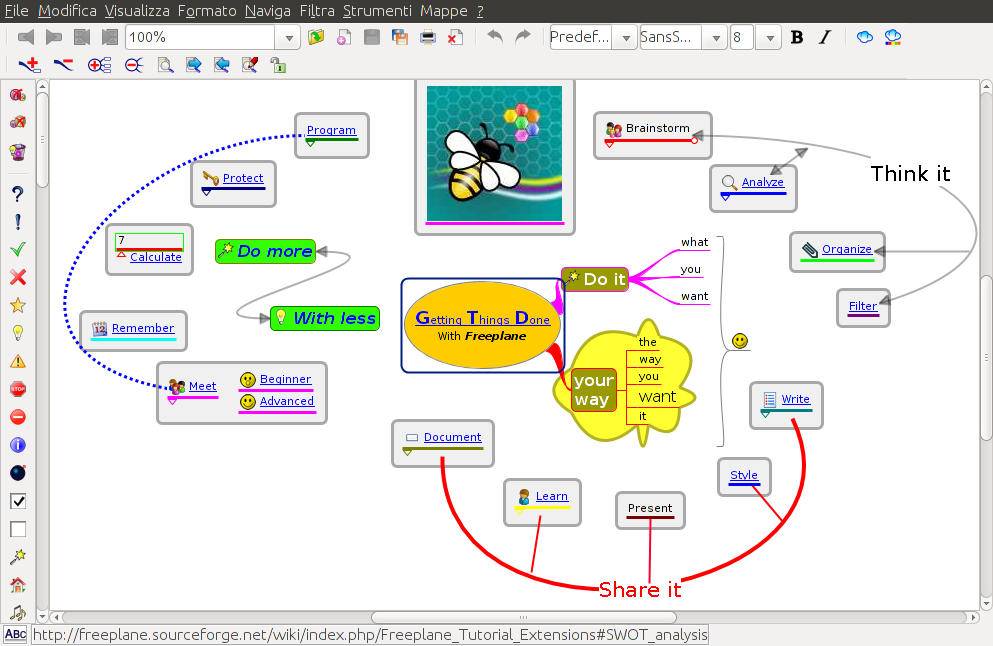Follow the Calculate node link
Viewport: 993px width, 646px height.
[156, 257]
